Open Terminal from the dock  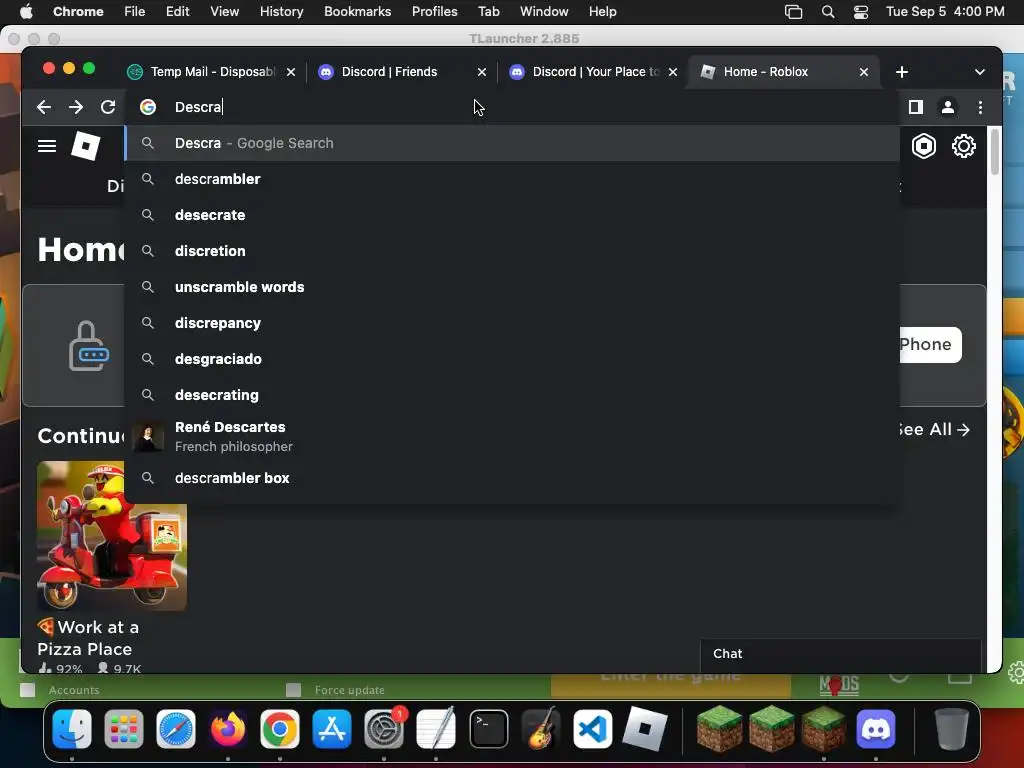coord(488,729)
